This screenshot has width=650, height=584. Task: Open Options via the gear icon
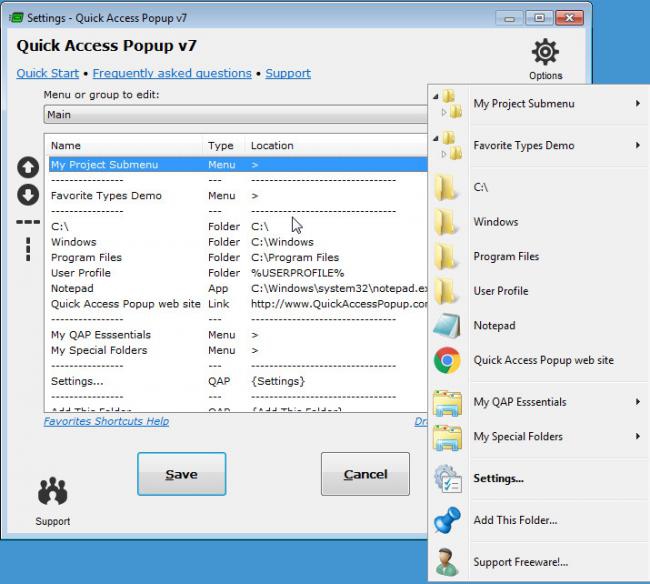(x=545, y=52)
